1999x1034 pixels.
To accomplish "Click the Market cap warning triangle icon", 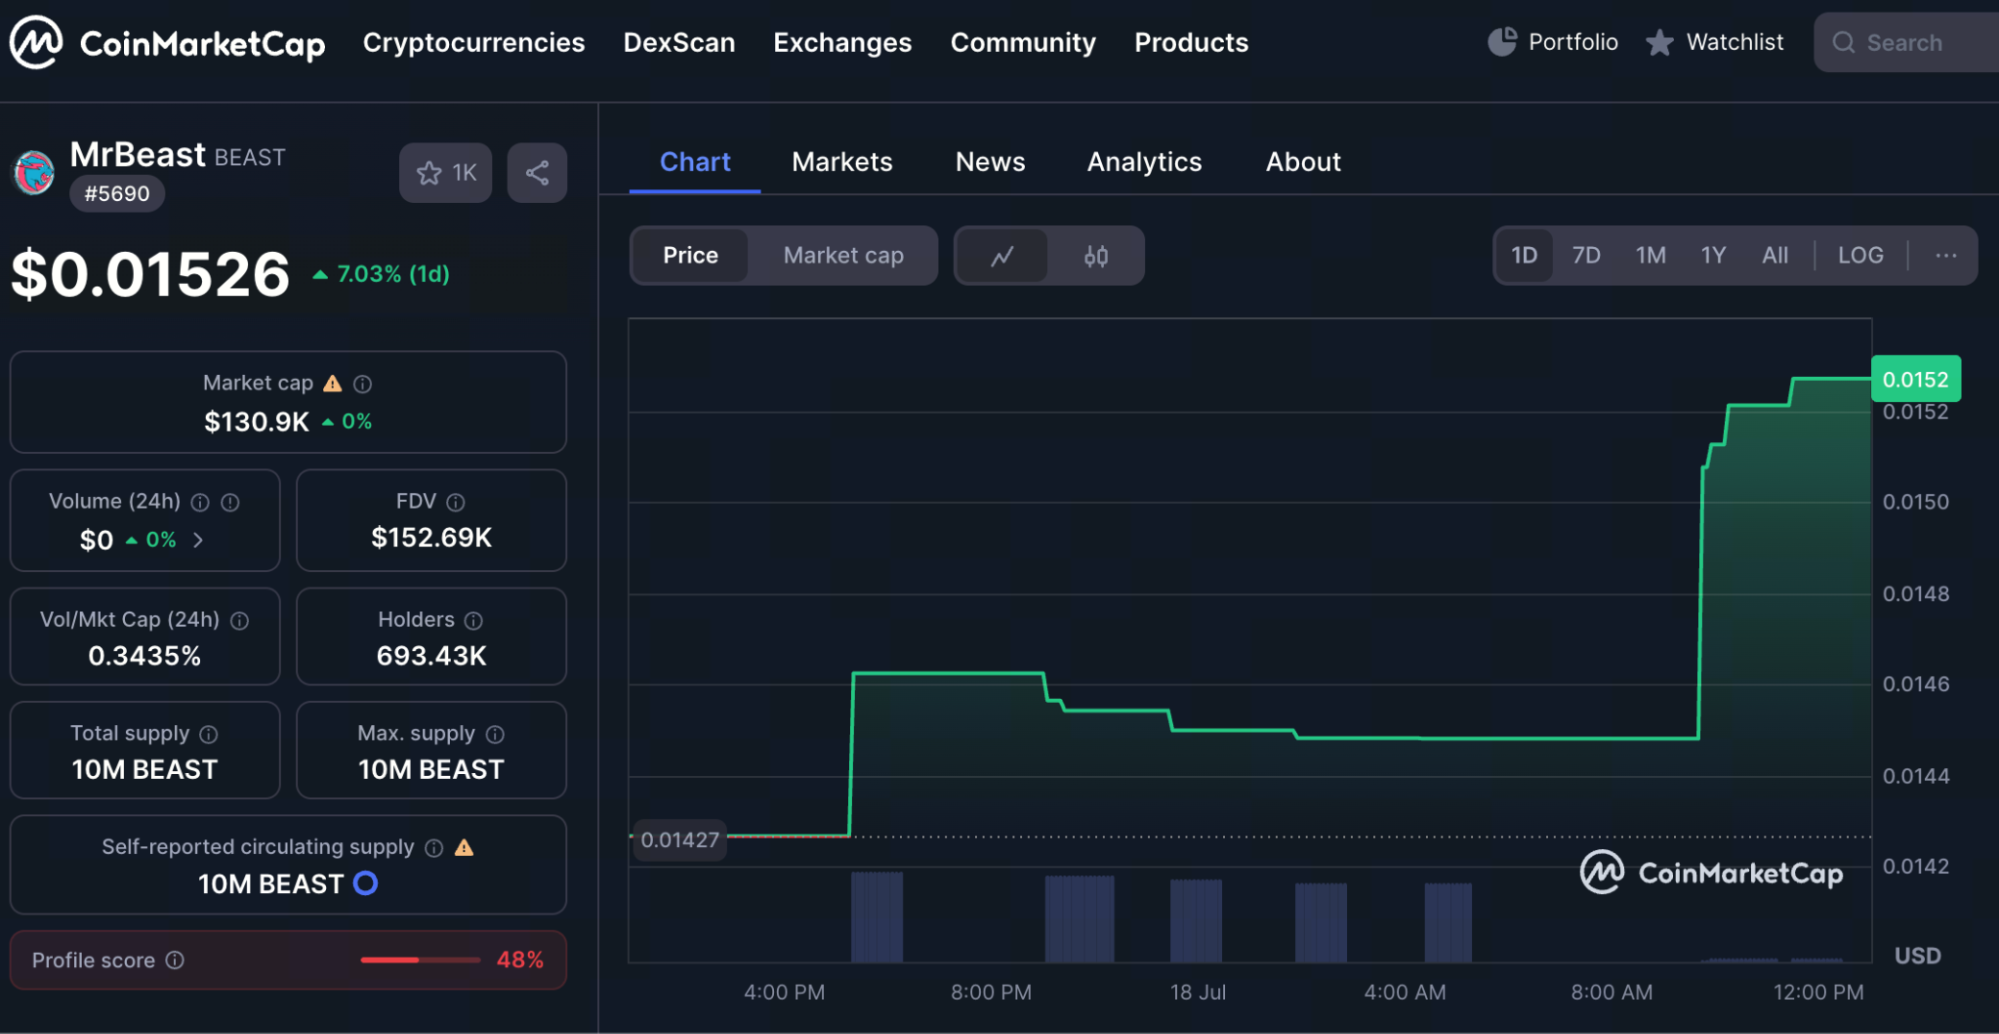I will 333,383.
